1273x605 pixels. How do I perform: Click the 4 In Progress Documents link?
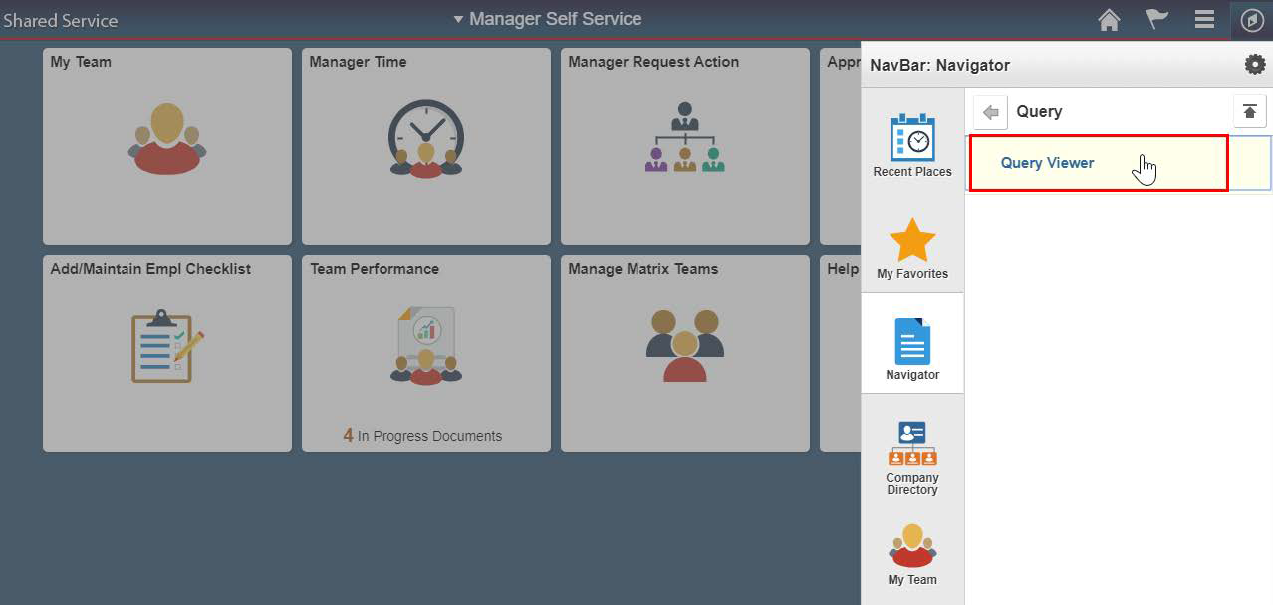425,435
